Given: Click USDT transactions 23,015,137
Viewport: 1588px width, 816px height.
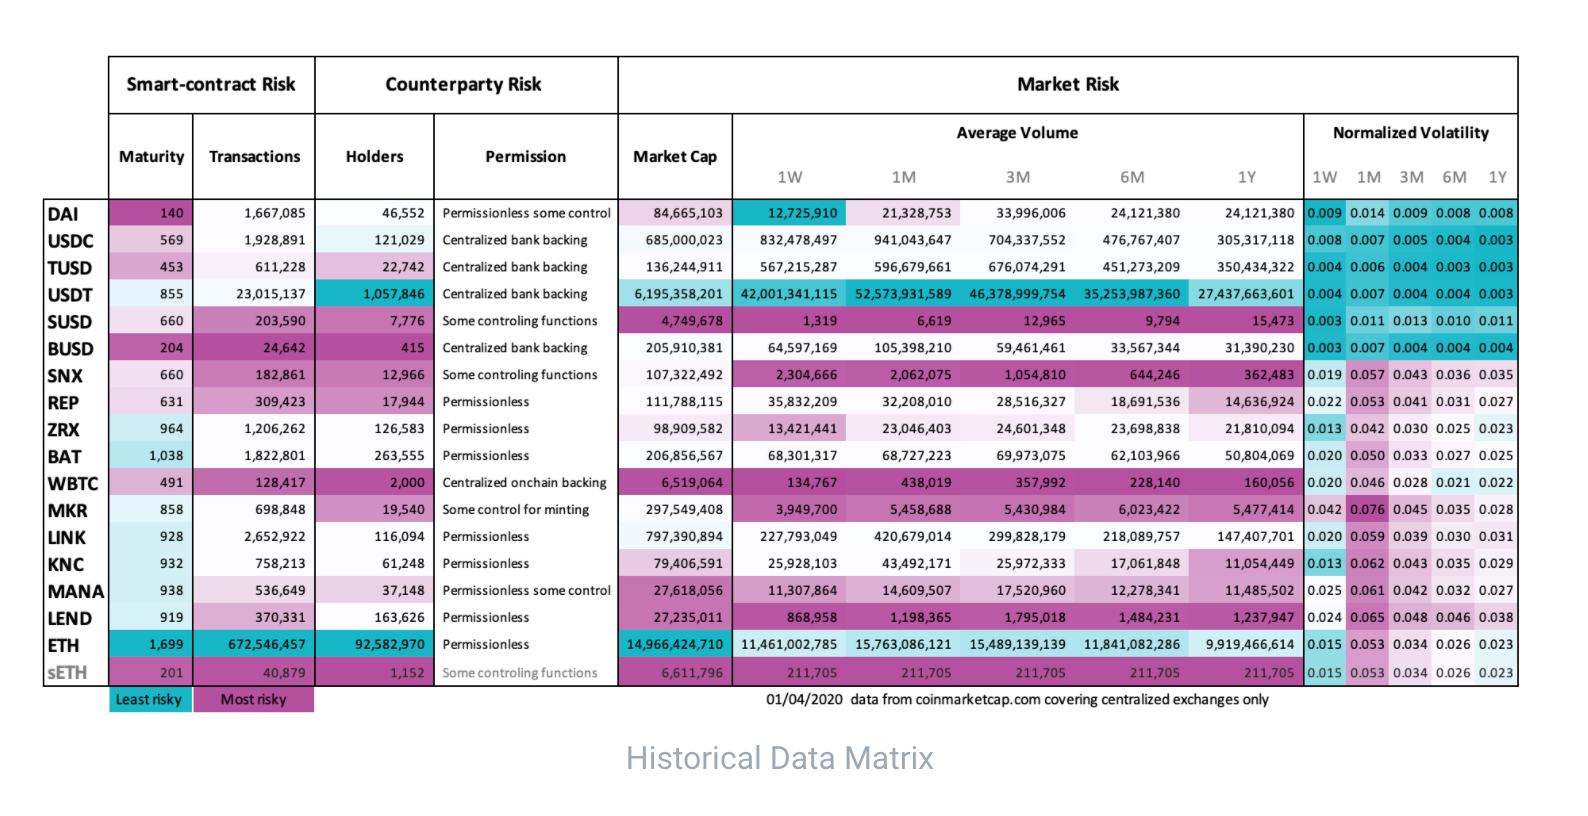Looking at the screenshot, I should coord(271,294).
